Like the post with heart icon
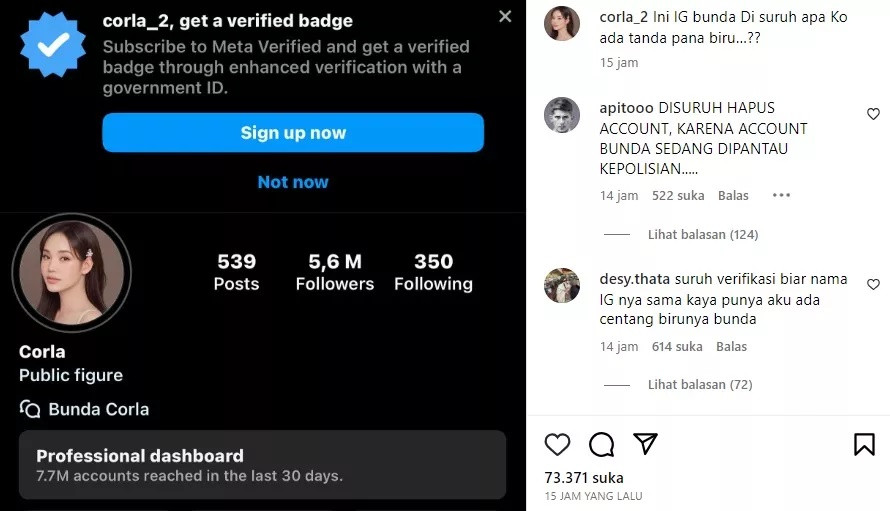This screenshot has width=890, height=511. click(x=557, y=444)
